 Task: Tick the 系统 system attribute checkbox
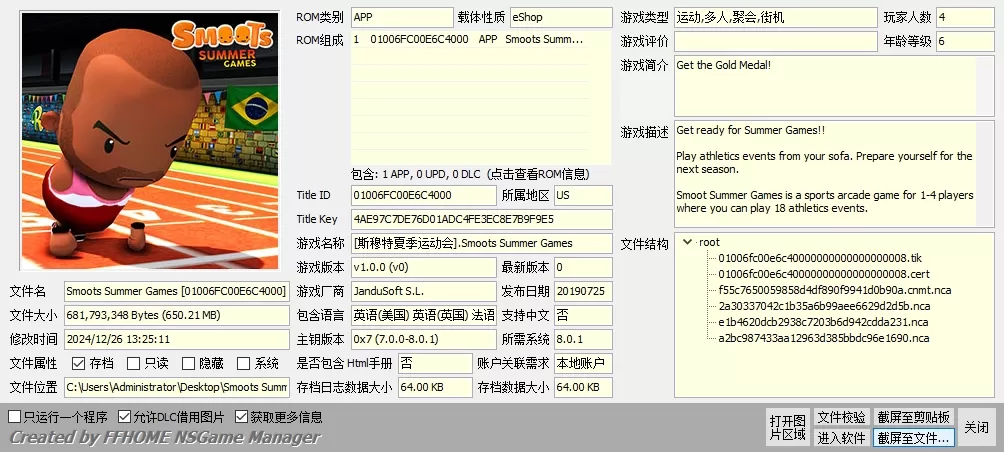(243, 364)
